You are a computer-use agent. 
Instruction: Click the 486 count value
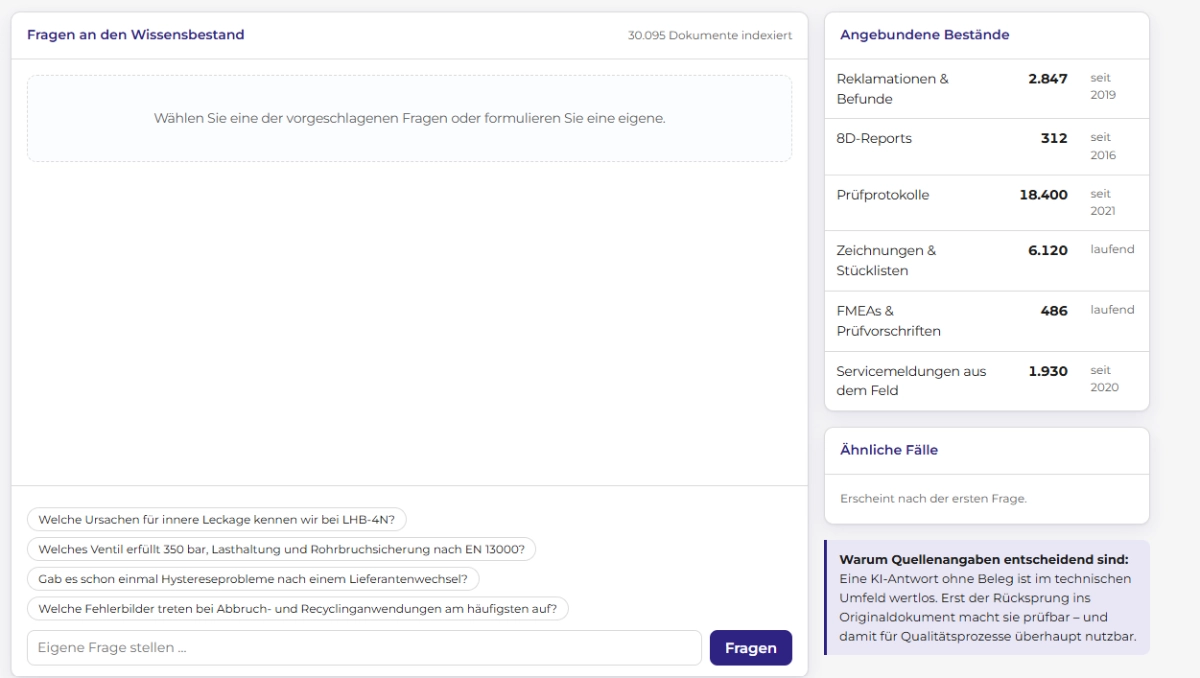click(x=1054, y=311)
